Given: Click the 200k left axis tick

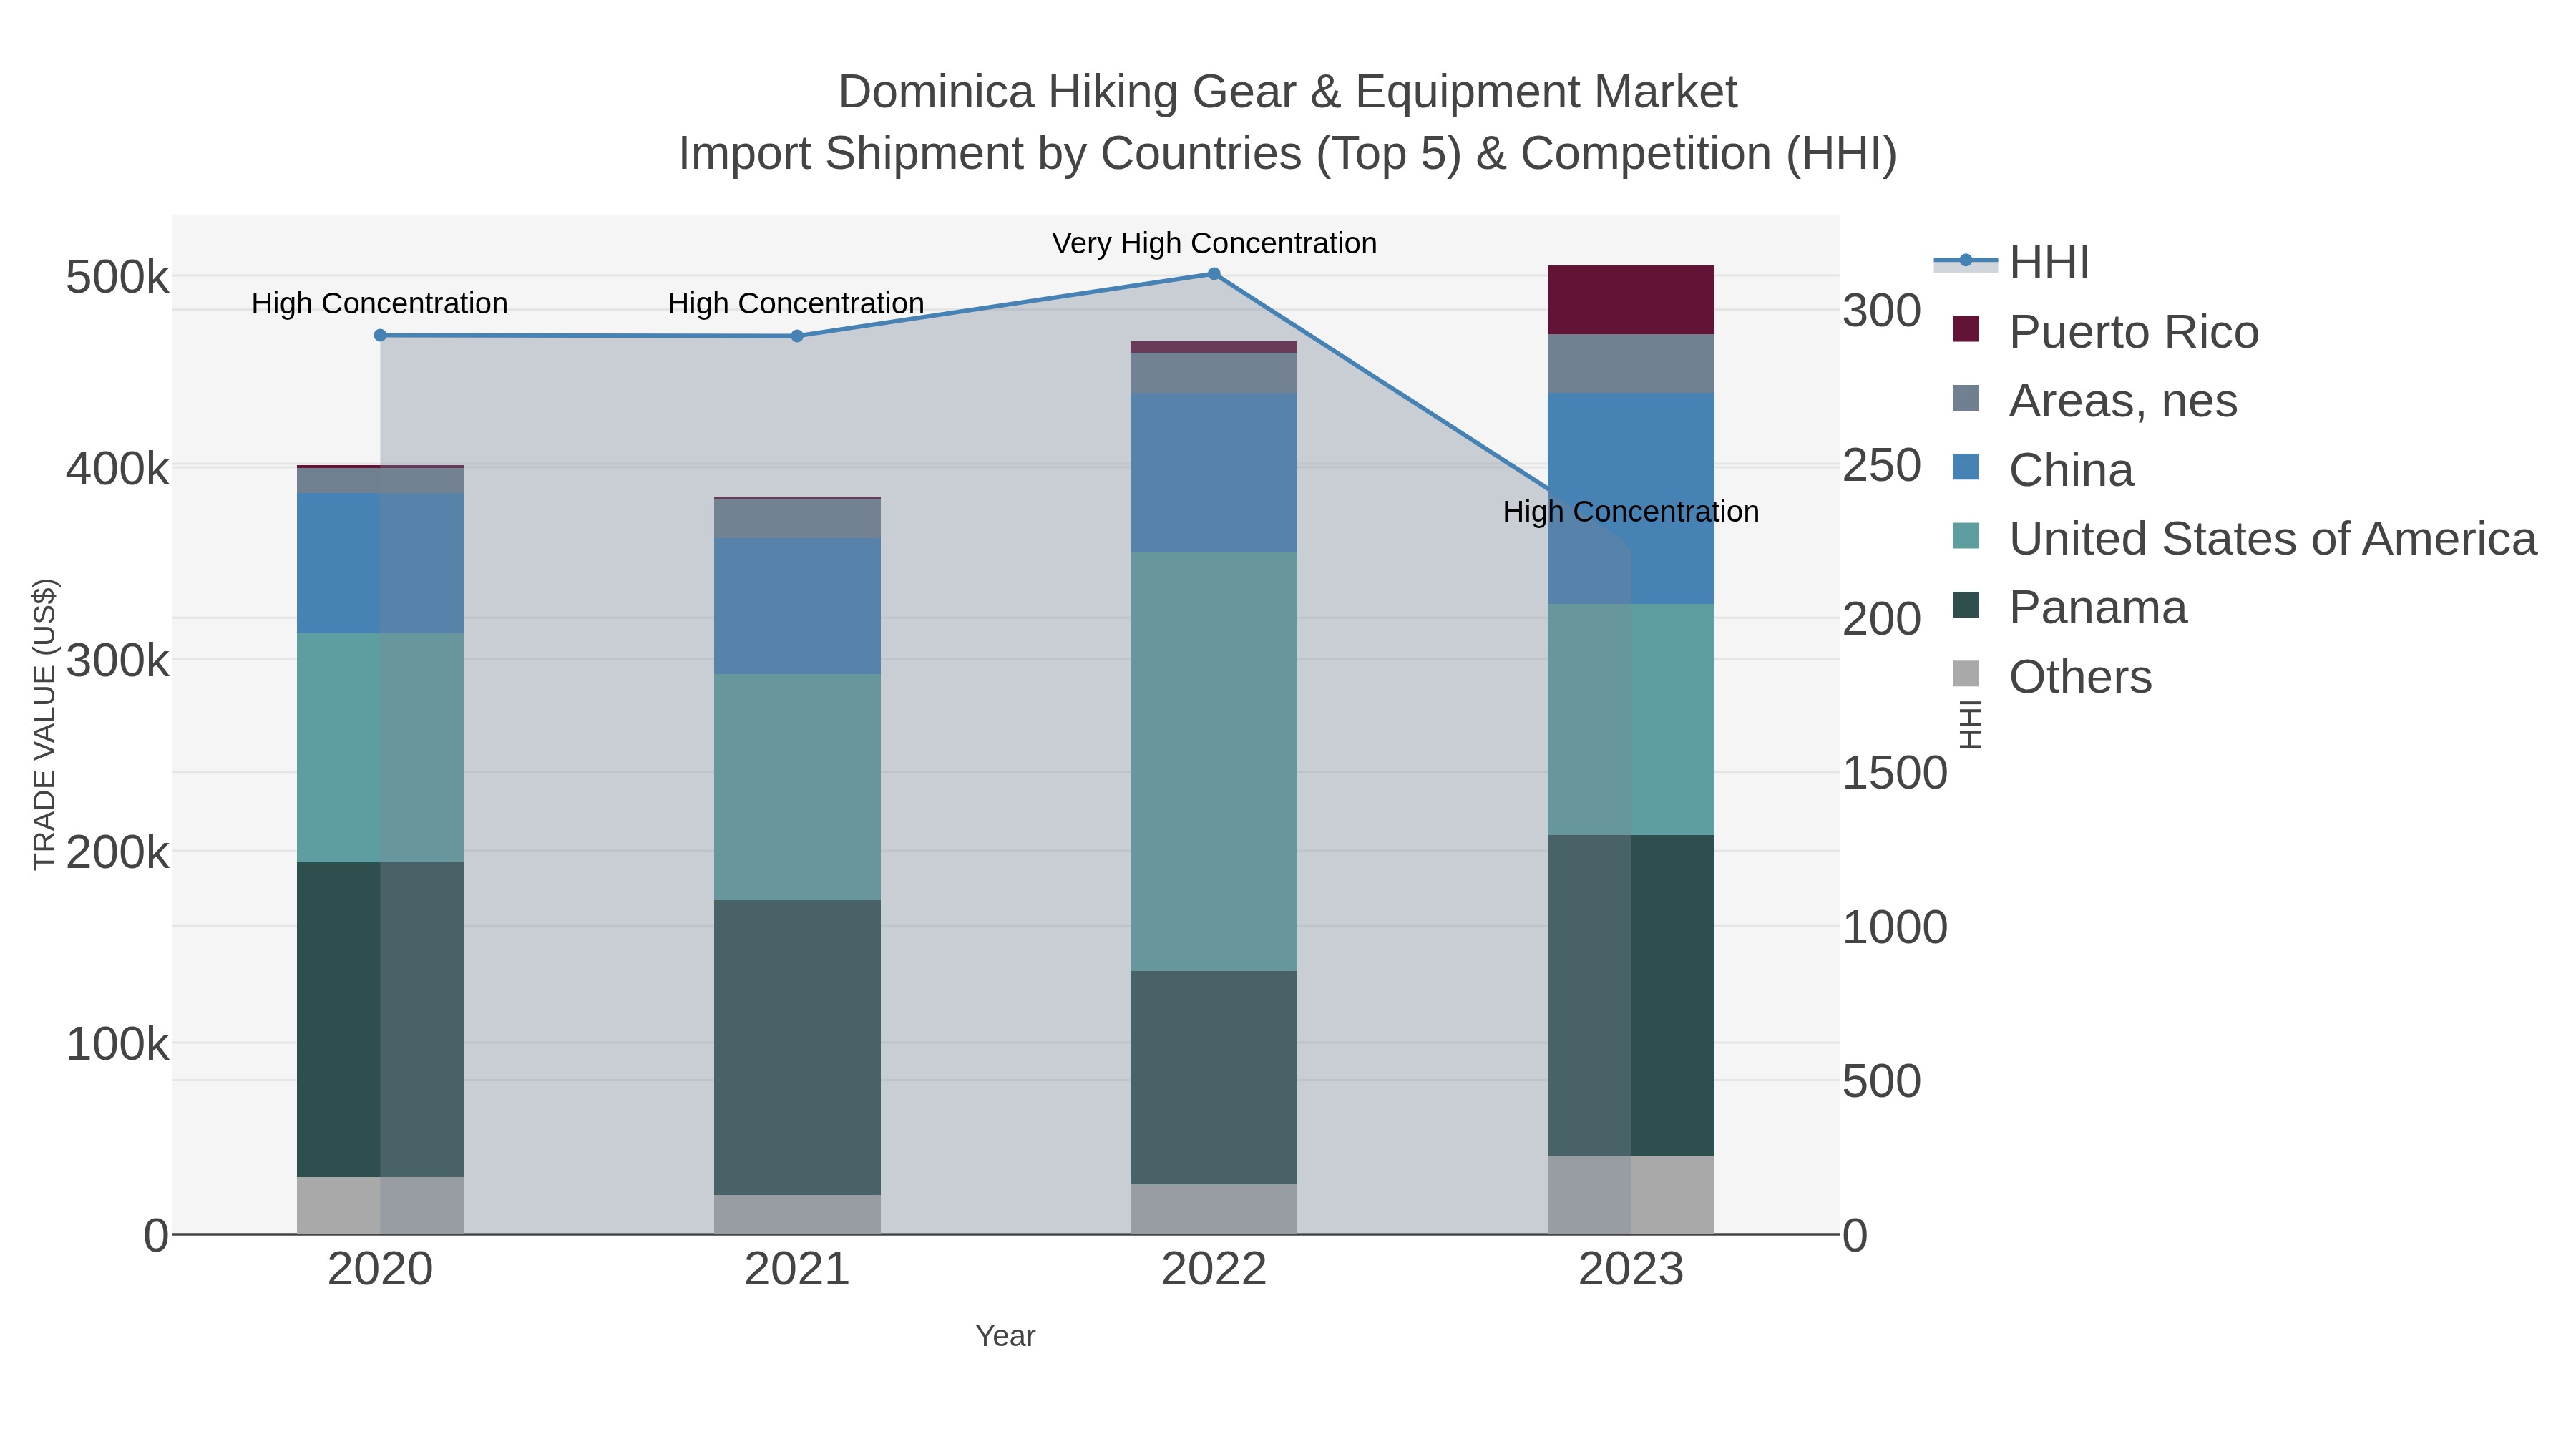Looking at the screenshot, I should tap(117, 853).
